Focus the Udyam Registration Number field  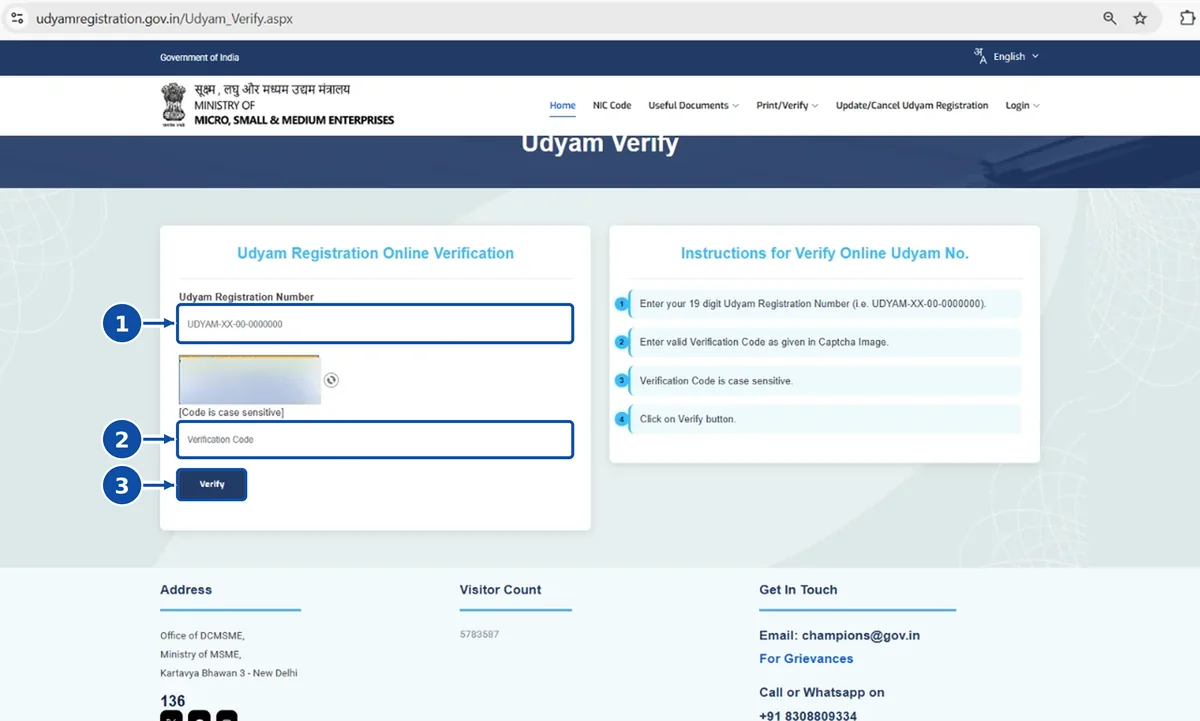coord(376,324)
